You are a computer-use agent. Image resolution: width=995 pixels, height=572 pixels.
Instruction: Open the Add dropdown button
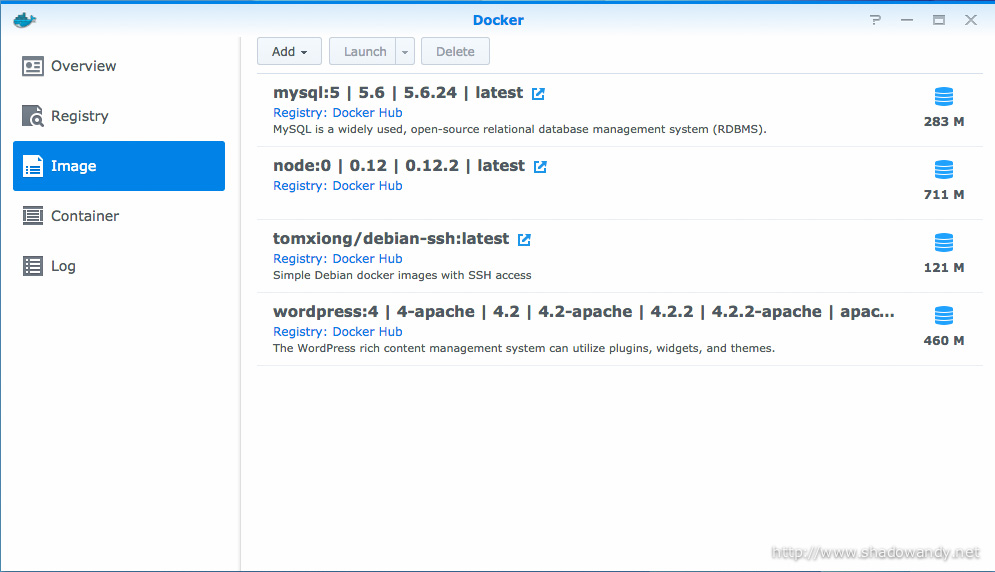289,51
